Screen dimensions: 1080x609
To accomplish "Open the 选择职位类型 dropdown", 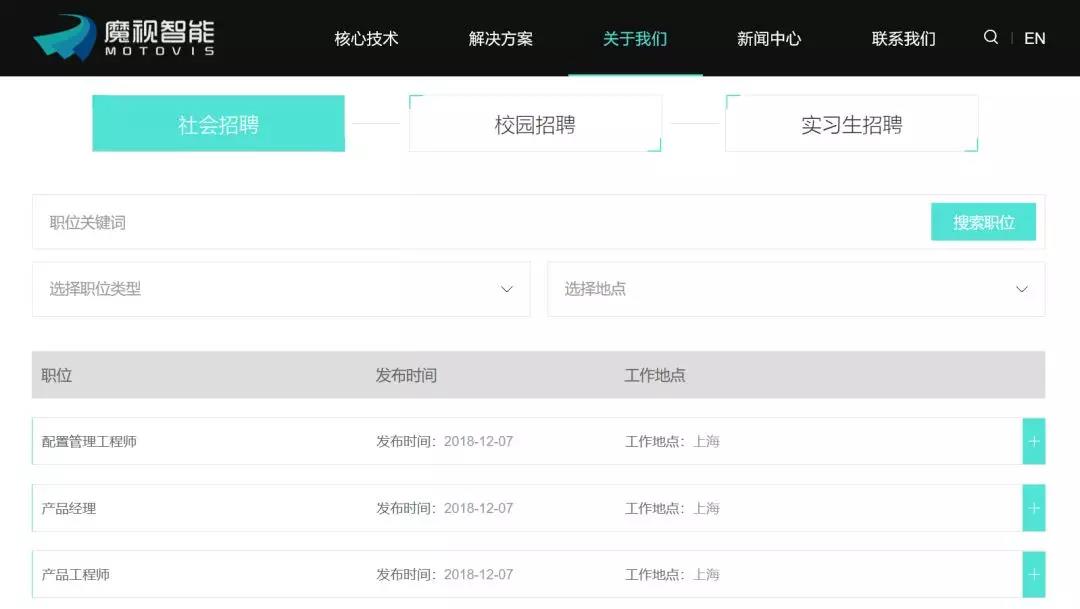I will pyautogui.click(x=280, y=289).
